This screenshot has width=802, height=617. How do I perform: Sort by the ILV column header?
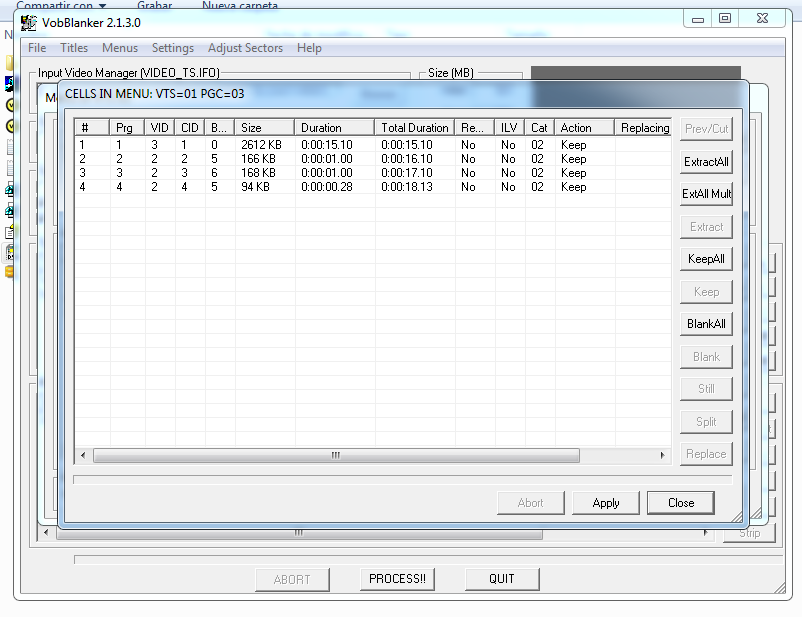point(509,128)
